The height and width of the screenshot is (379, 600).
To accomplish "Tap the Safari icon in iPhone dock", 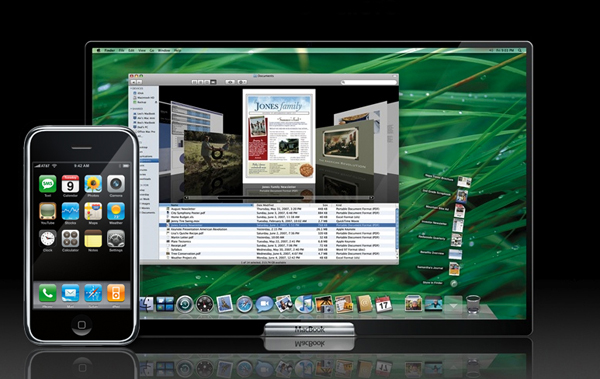I will [x=93, y=293].
